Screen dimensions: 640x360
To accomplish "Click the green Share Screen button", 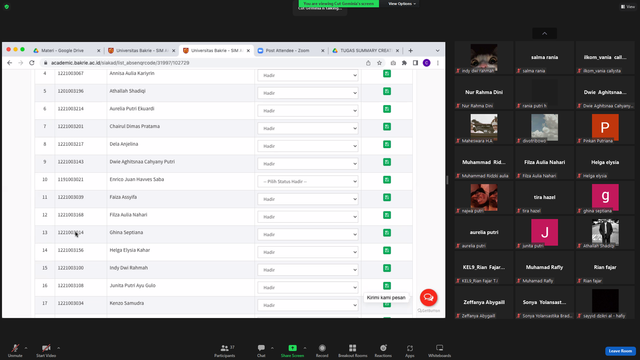I will coord(292,350).
